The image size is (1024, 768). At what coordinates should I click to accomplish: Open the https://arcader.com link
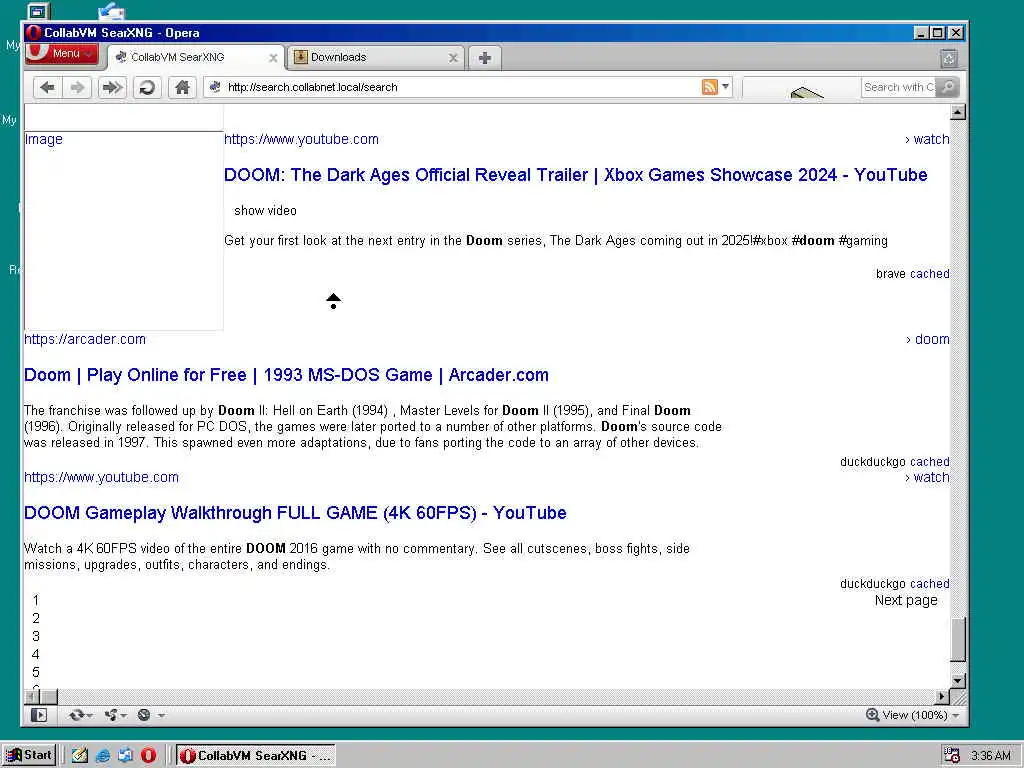(85, 339)
